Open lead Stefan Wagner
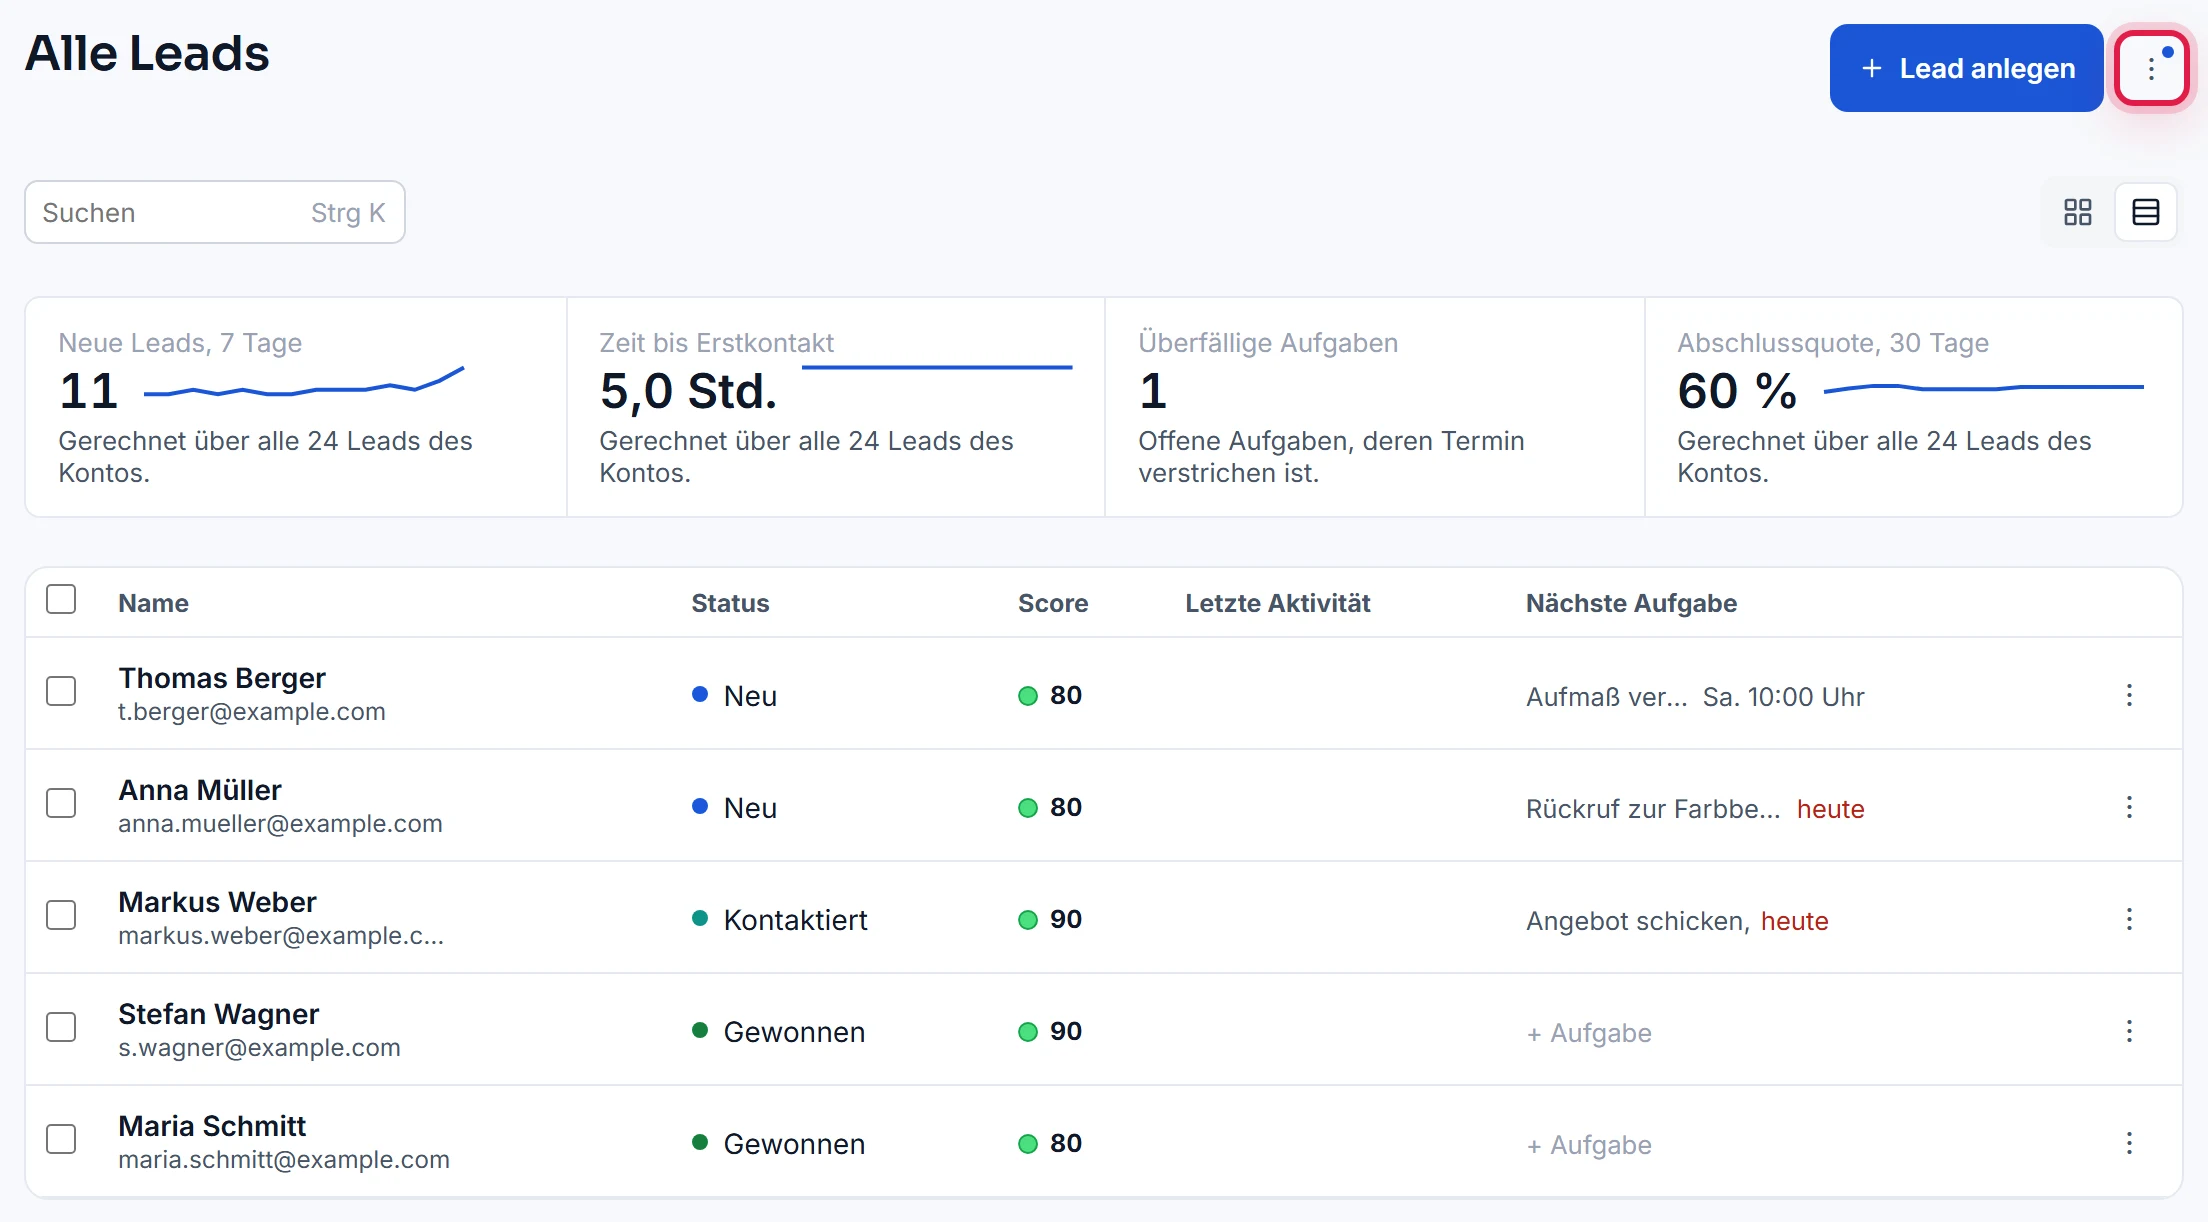Viewport: 2208px width, 1222px height. (x=218, y=1014)
